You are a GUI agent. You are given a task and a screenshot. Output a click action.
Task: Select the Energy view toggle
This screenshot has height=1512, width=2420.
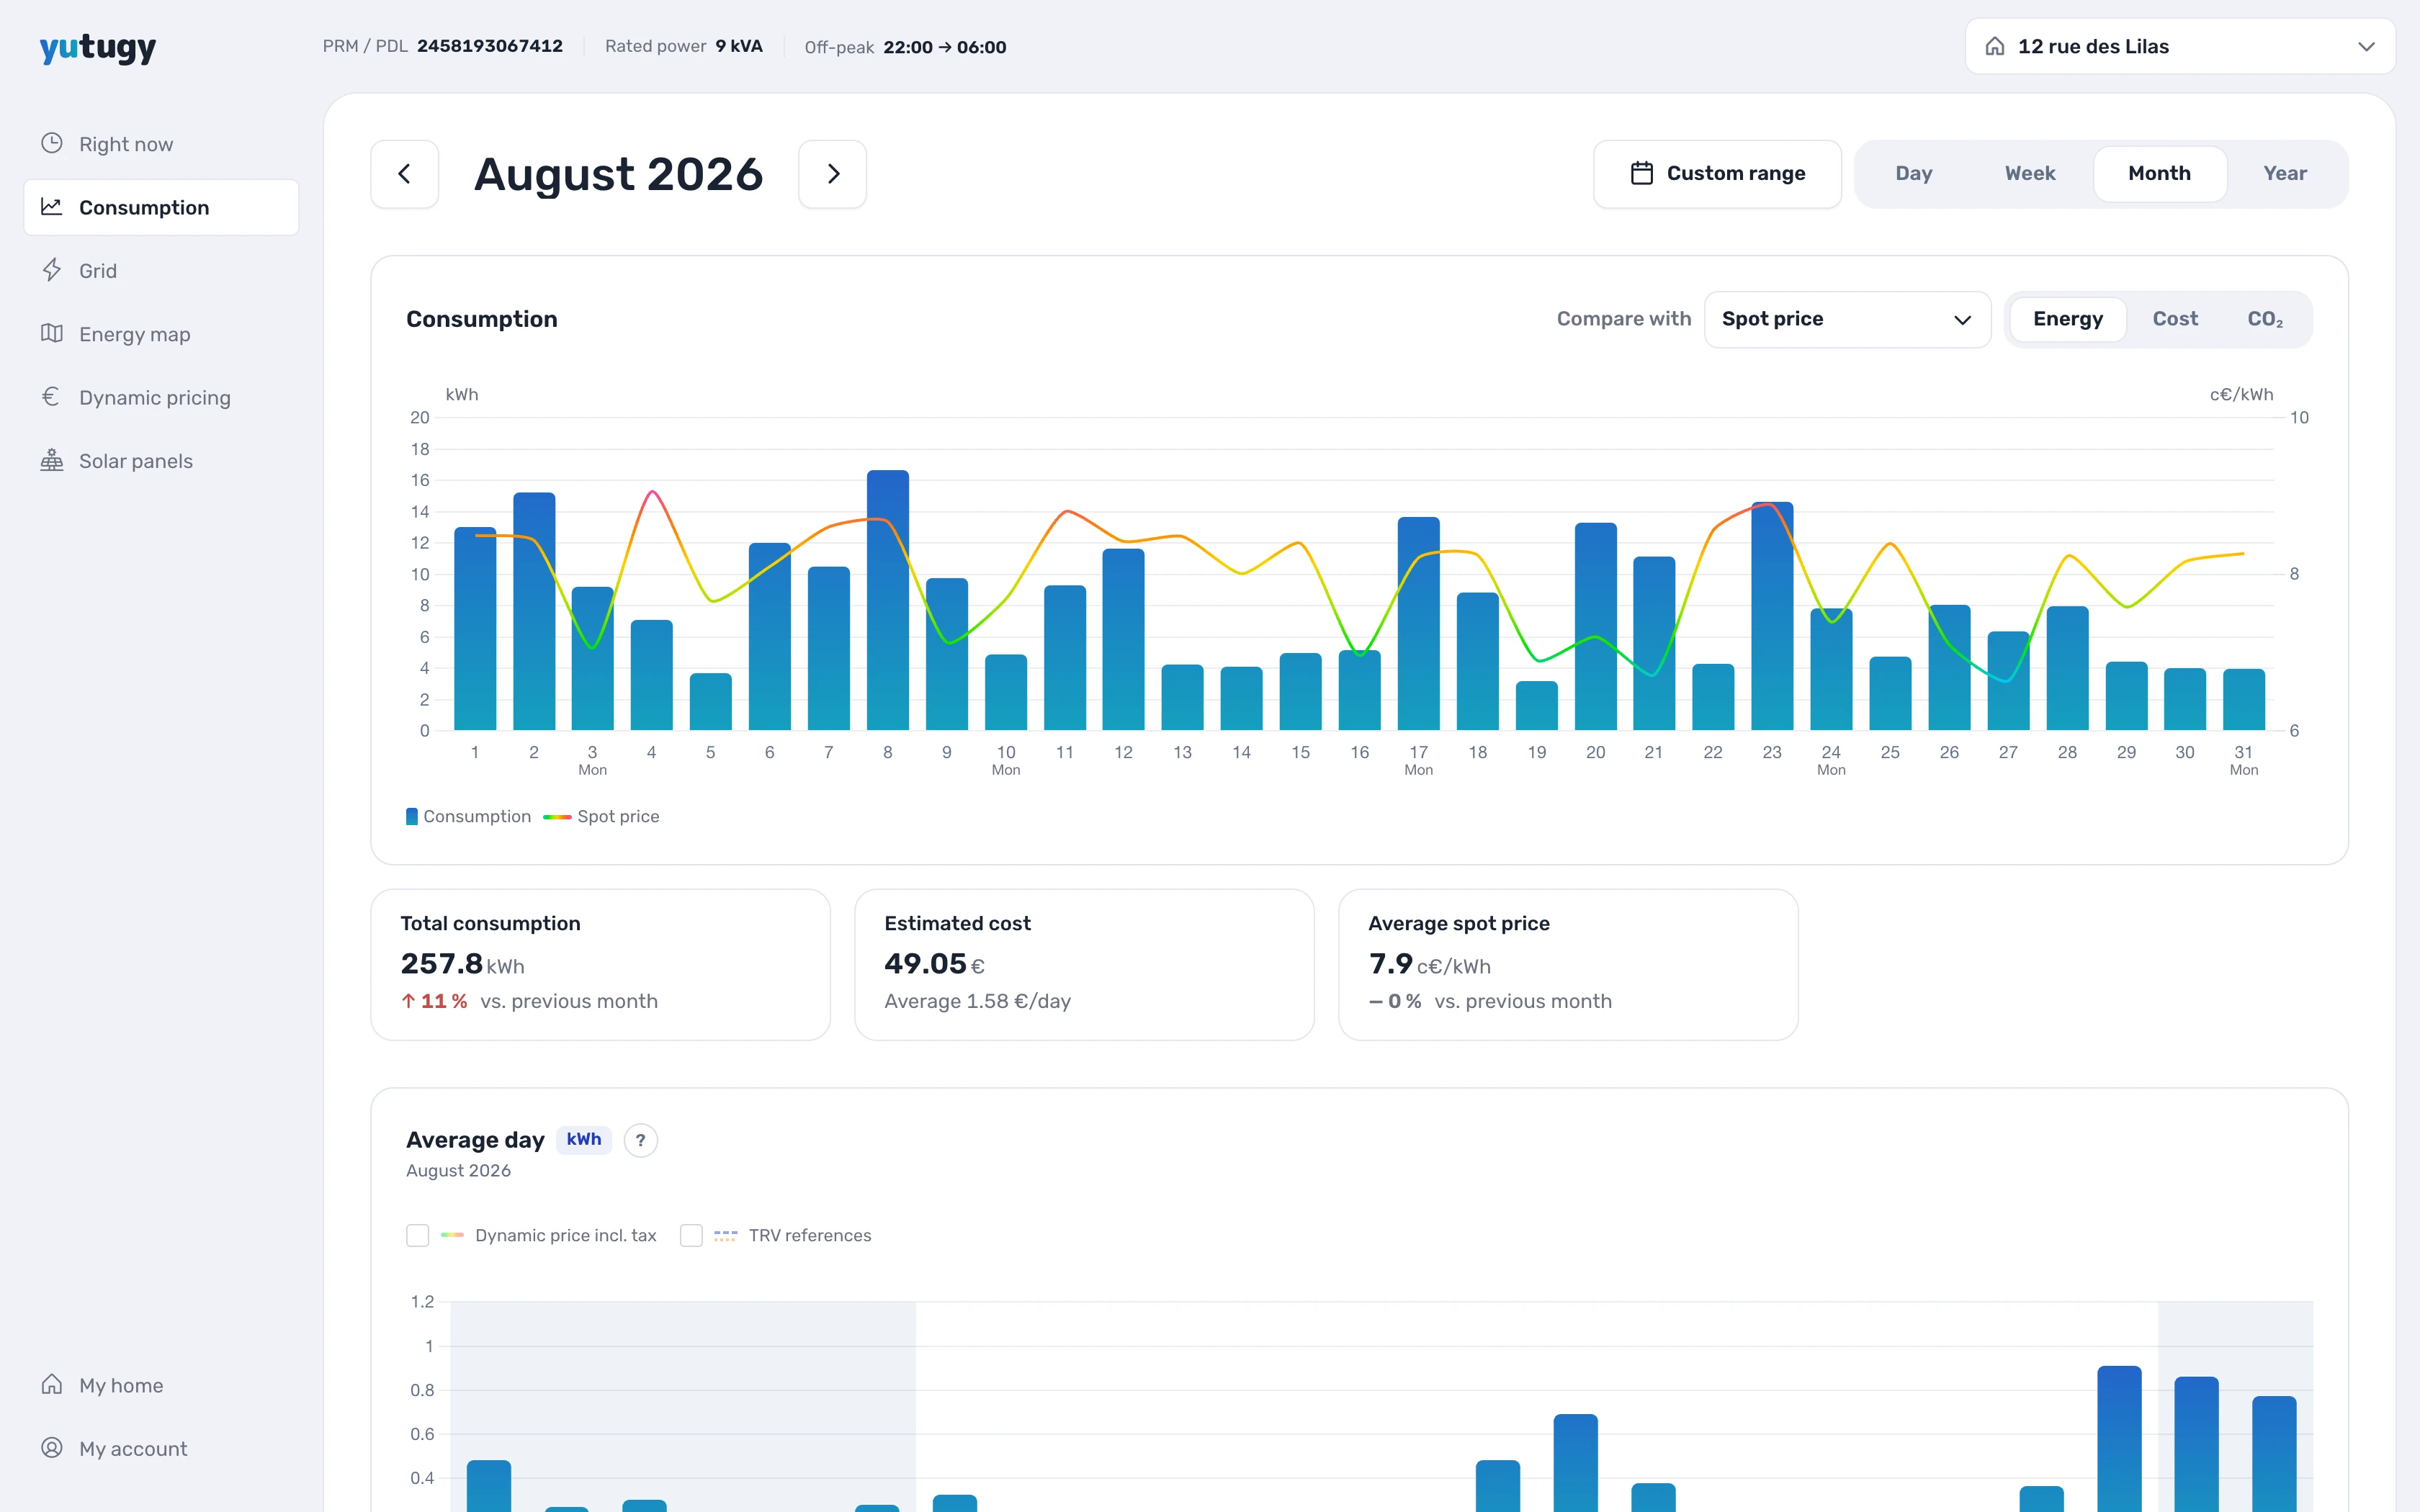pos(2068,319)
